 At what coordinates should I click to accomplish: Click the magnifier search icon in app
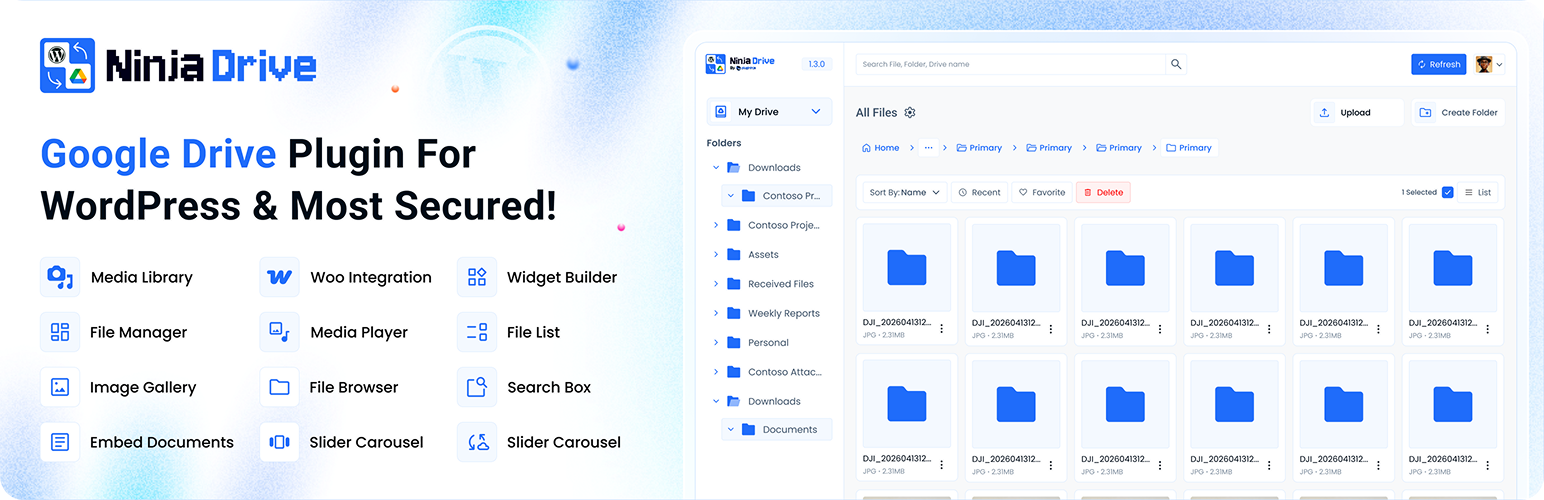[x=1176, y=64]
